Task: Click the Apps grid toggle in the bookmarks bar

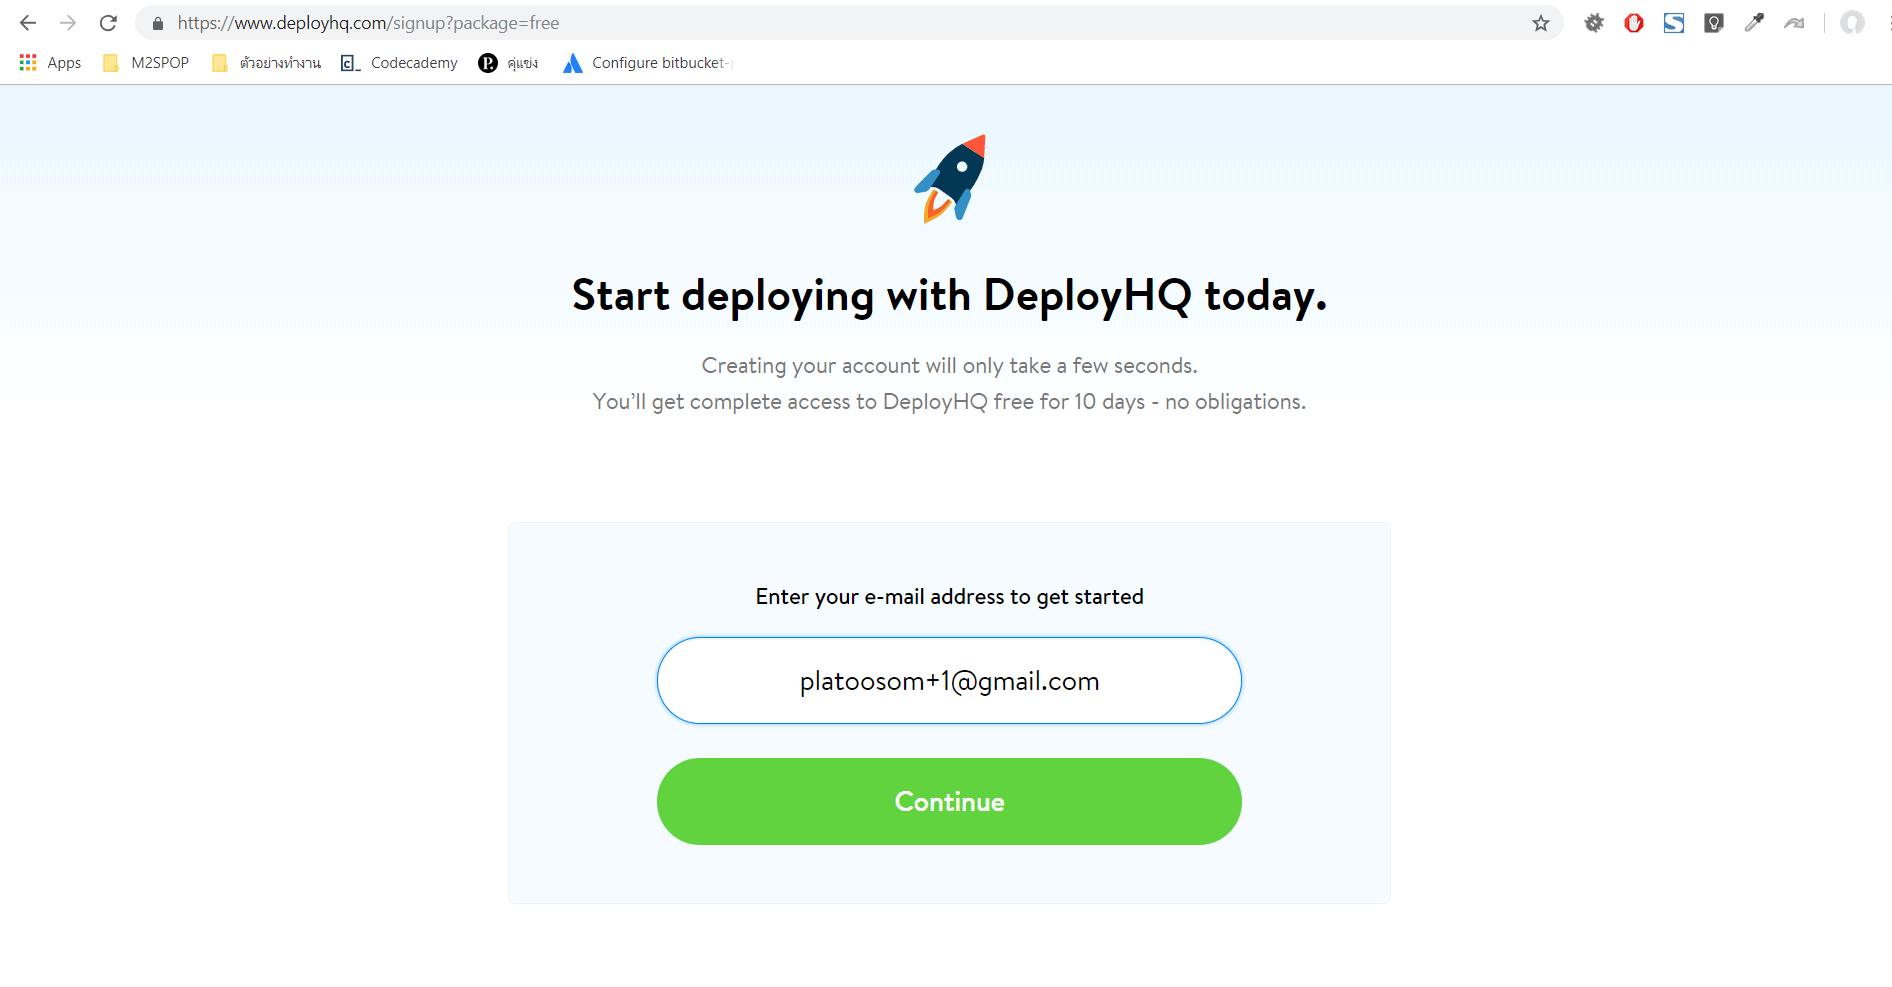Action: tap(28, 62)
